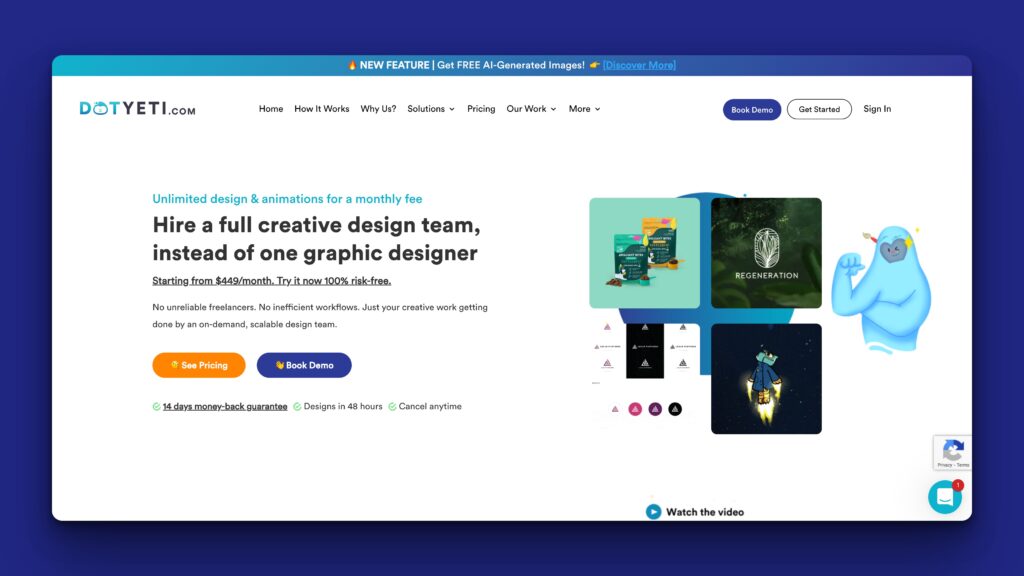Click the reCAPTCHA badge
Viewport: 1024px width, 576px height.
[x=952, y=452]
